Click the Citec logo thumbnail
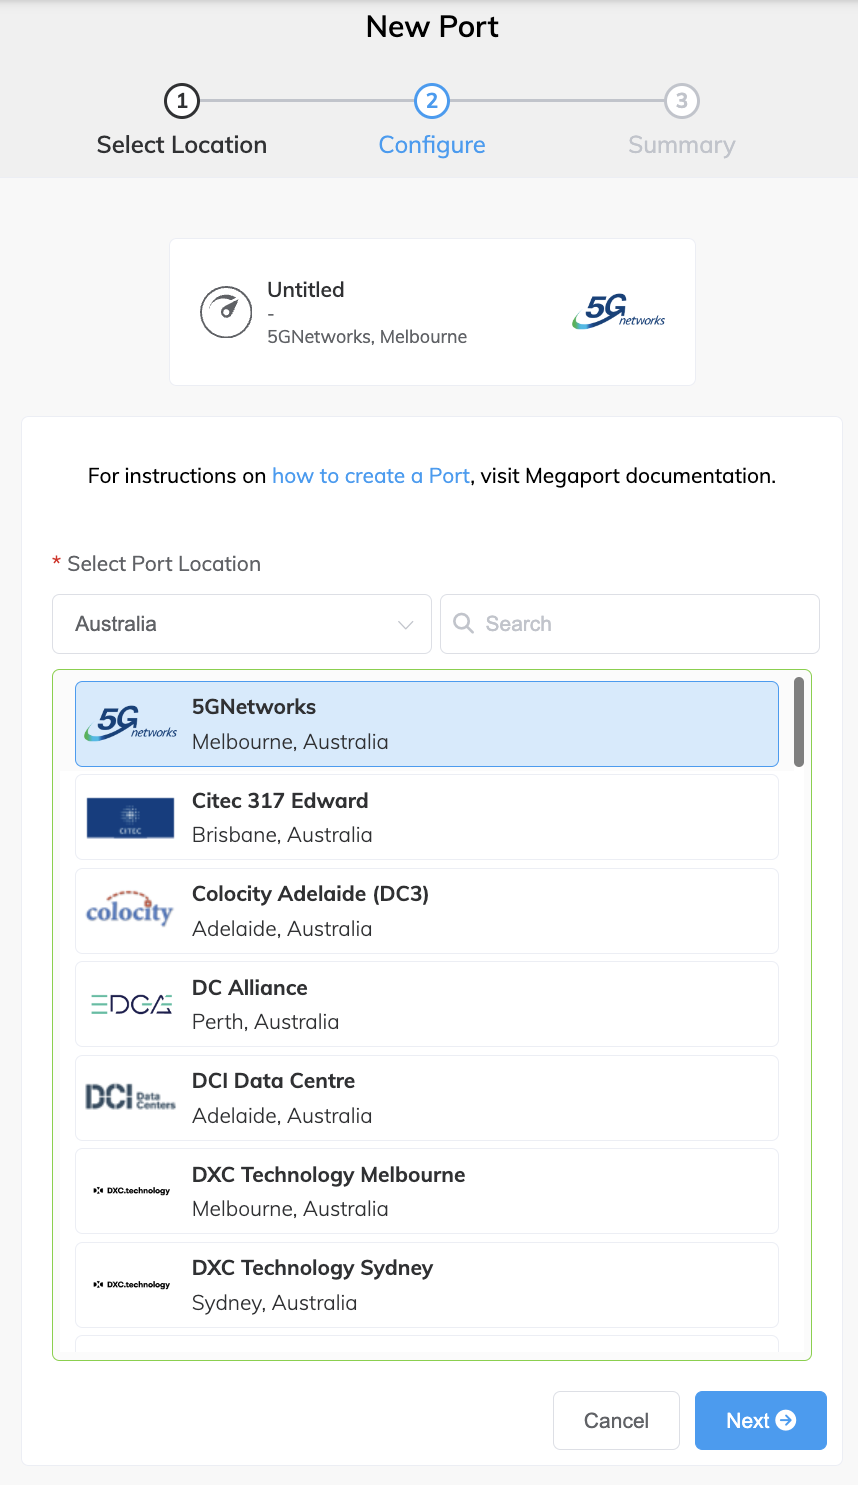The height and width of the screenshot is (1485, 858). 130,818
